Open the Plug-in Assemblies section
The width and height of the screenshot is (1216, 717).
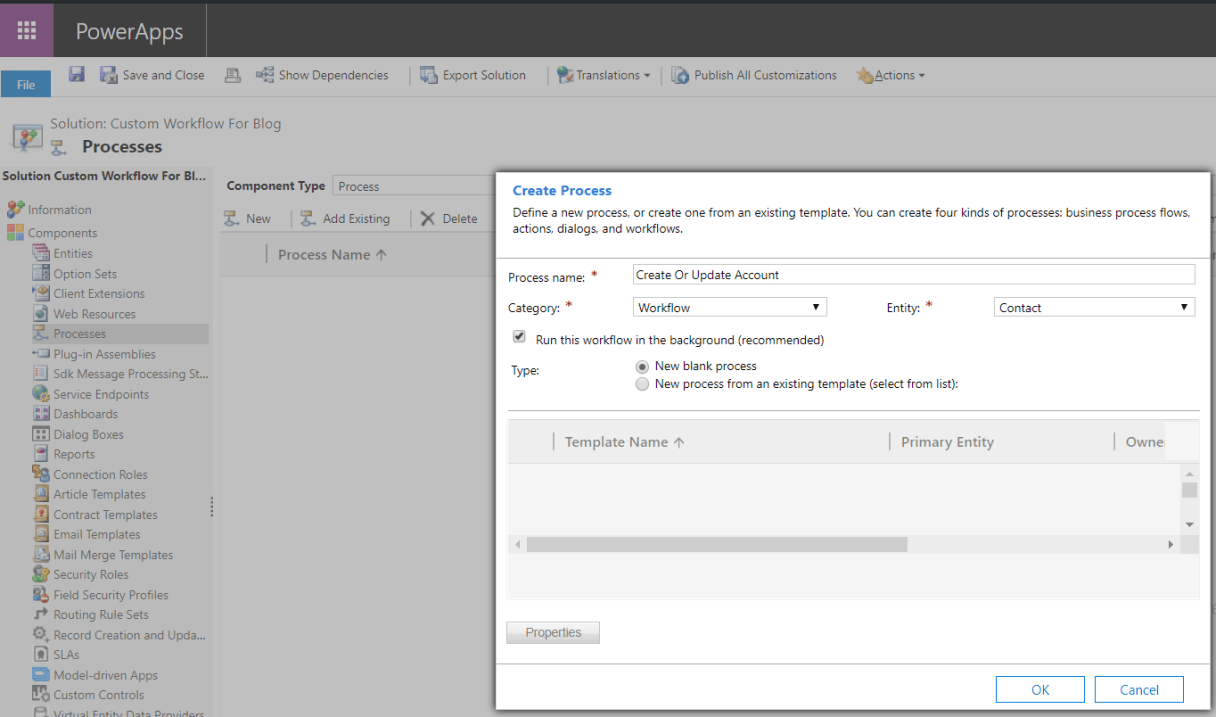pos(103,353)
